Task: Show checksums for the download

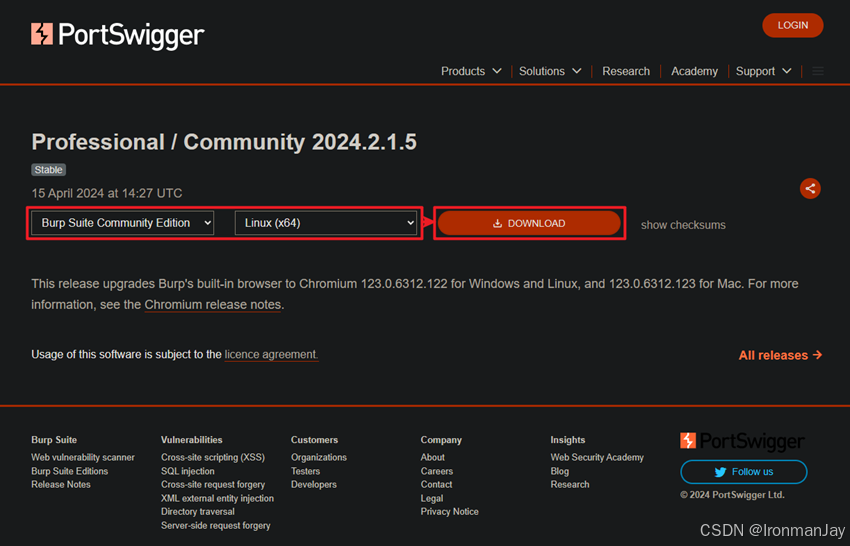Action: pyautogui.click(x=683, y=225)
